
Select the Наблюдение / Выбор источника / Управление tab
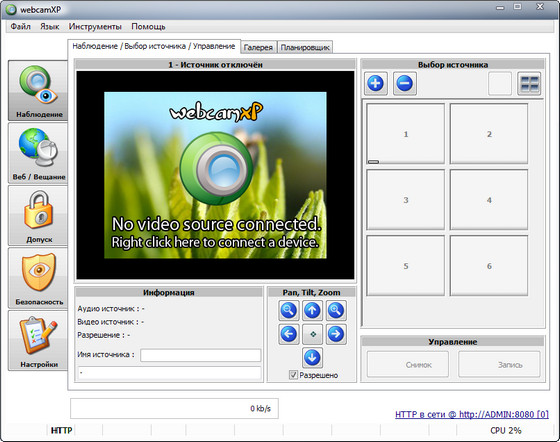pyautogui.click(x=154, y=46)
